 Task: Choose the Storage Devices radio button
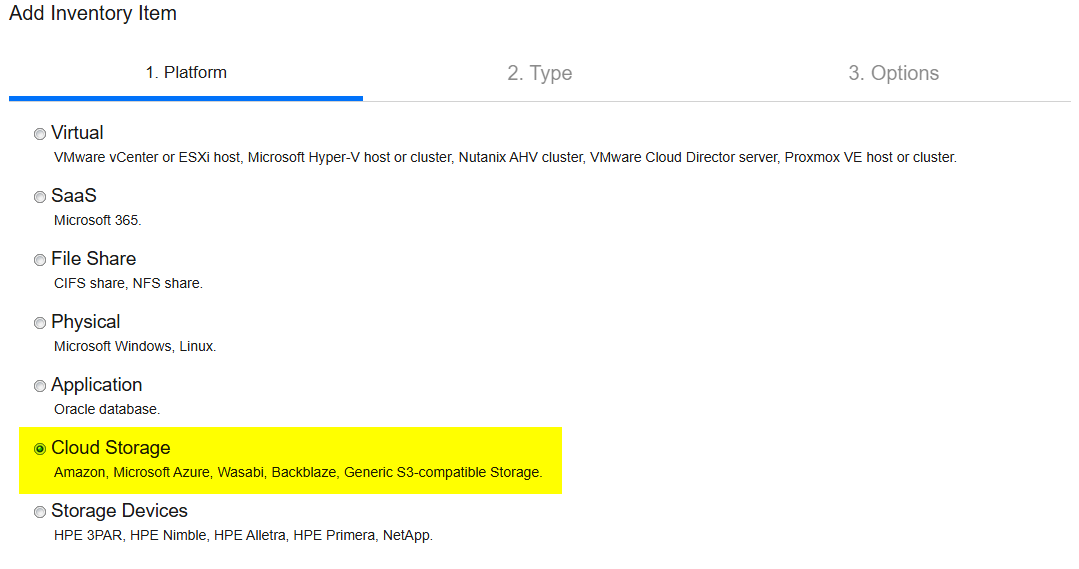tap(40, 512)
